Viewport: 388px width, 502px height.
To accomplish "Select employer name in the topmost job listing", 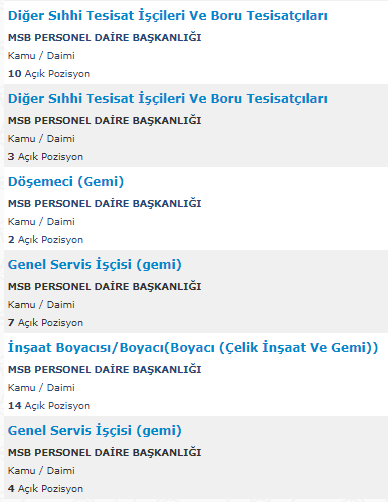I will (105, 37).
